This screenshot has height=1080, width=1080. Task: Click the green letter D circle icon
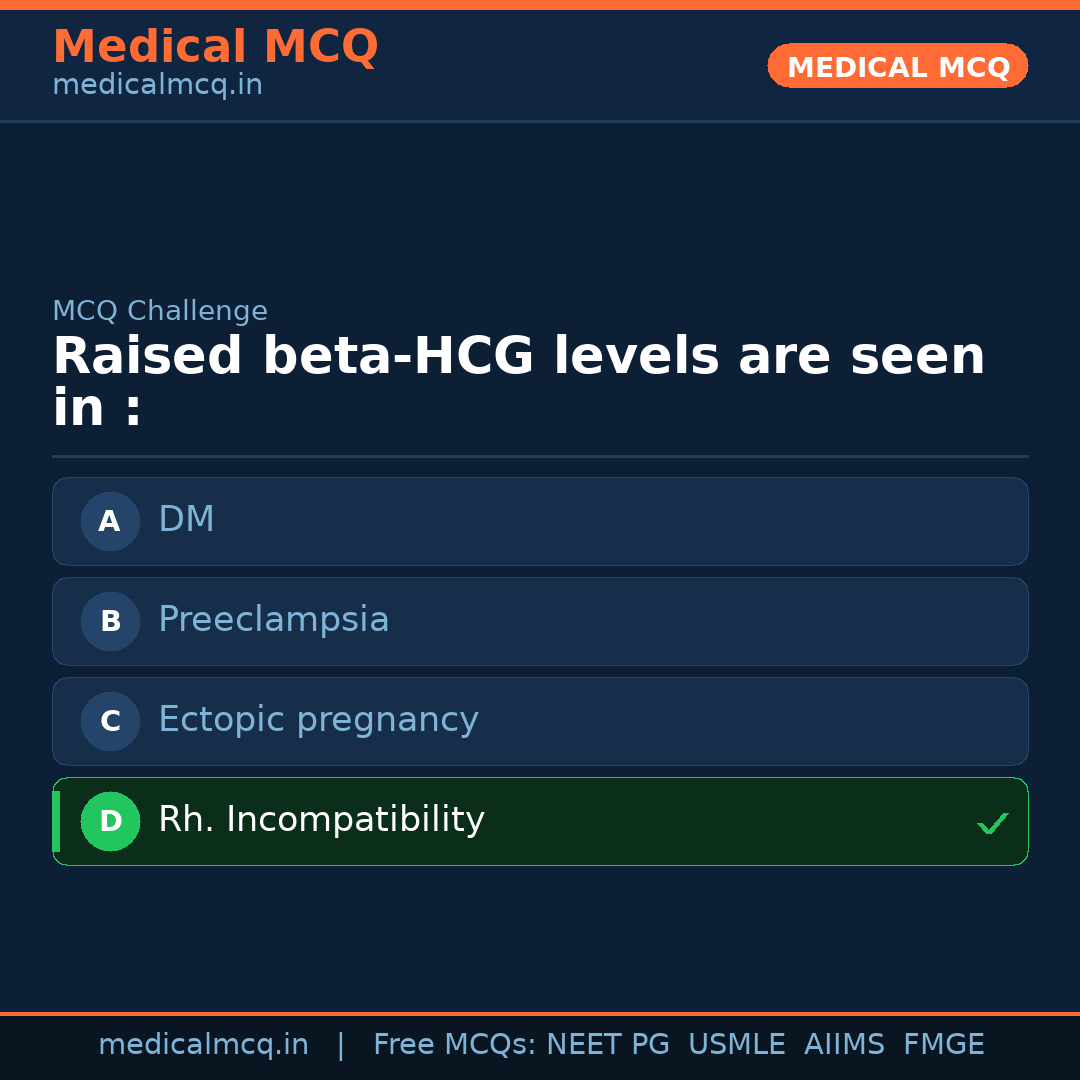point(110,821)
